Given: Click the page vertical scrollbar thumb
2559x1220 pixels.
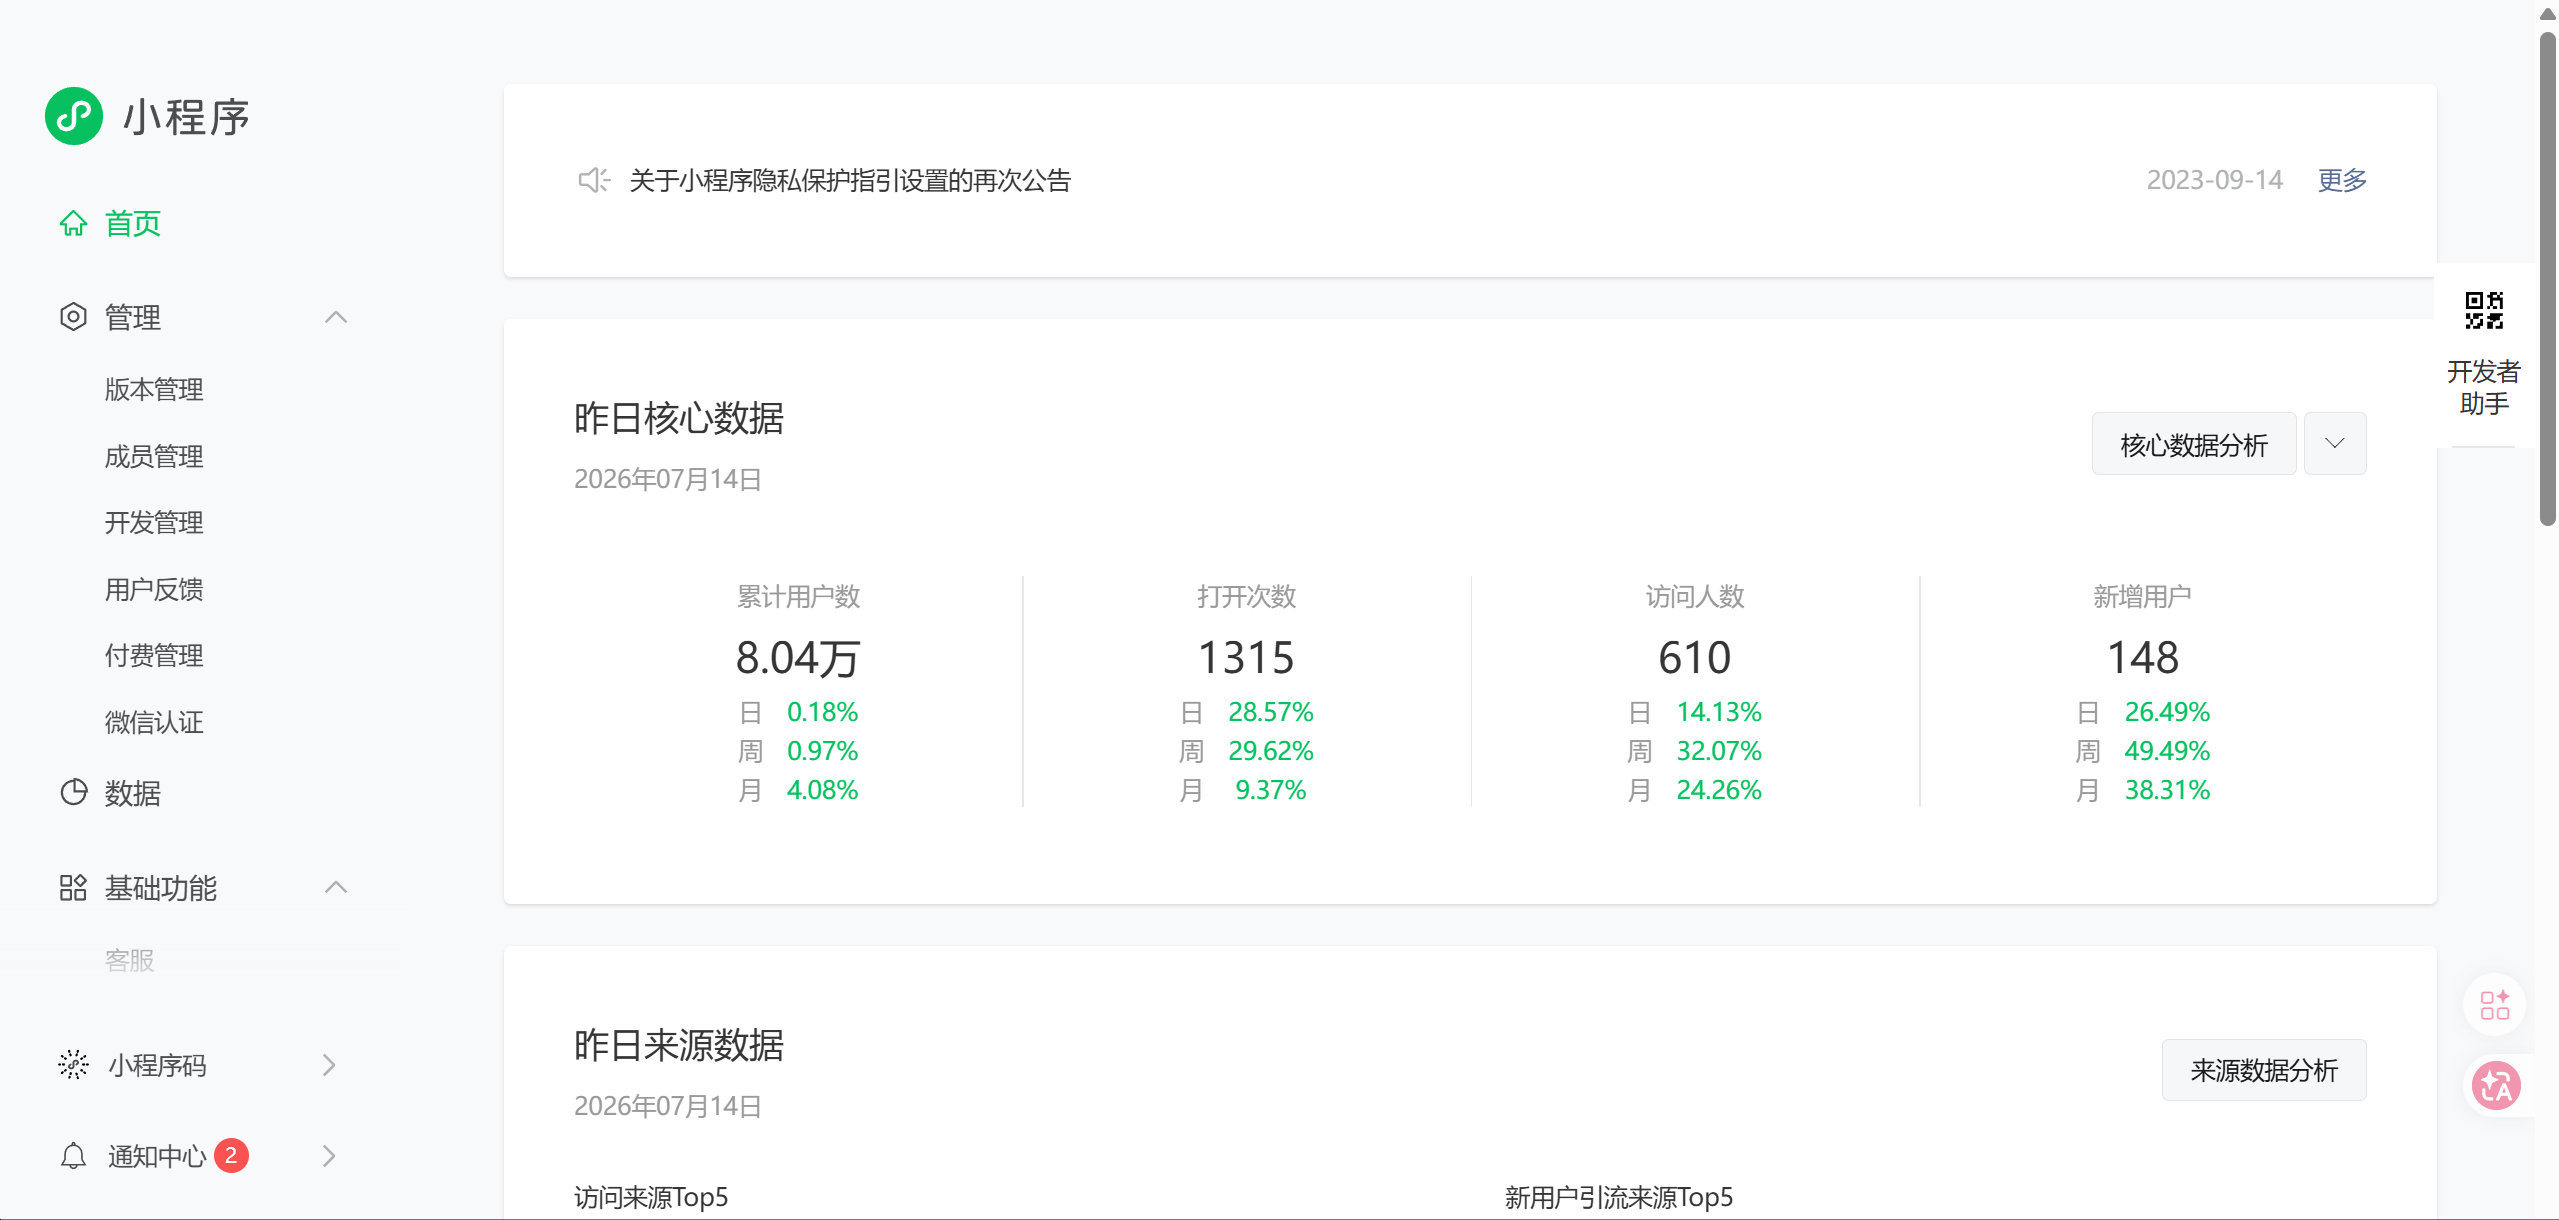Looking at the screenshot, I should (x=2548, y=277).
